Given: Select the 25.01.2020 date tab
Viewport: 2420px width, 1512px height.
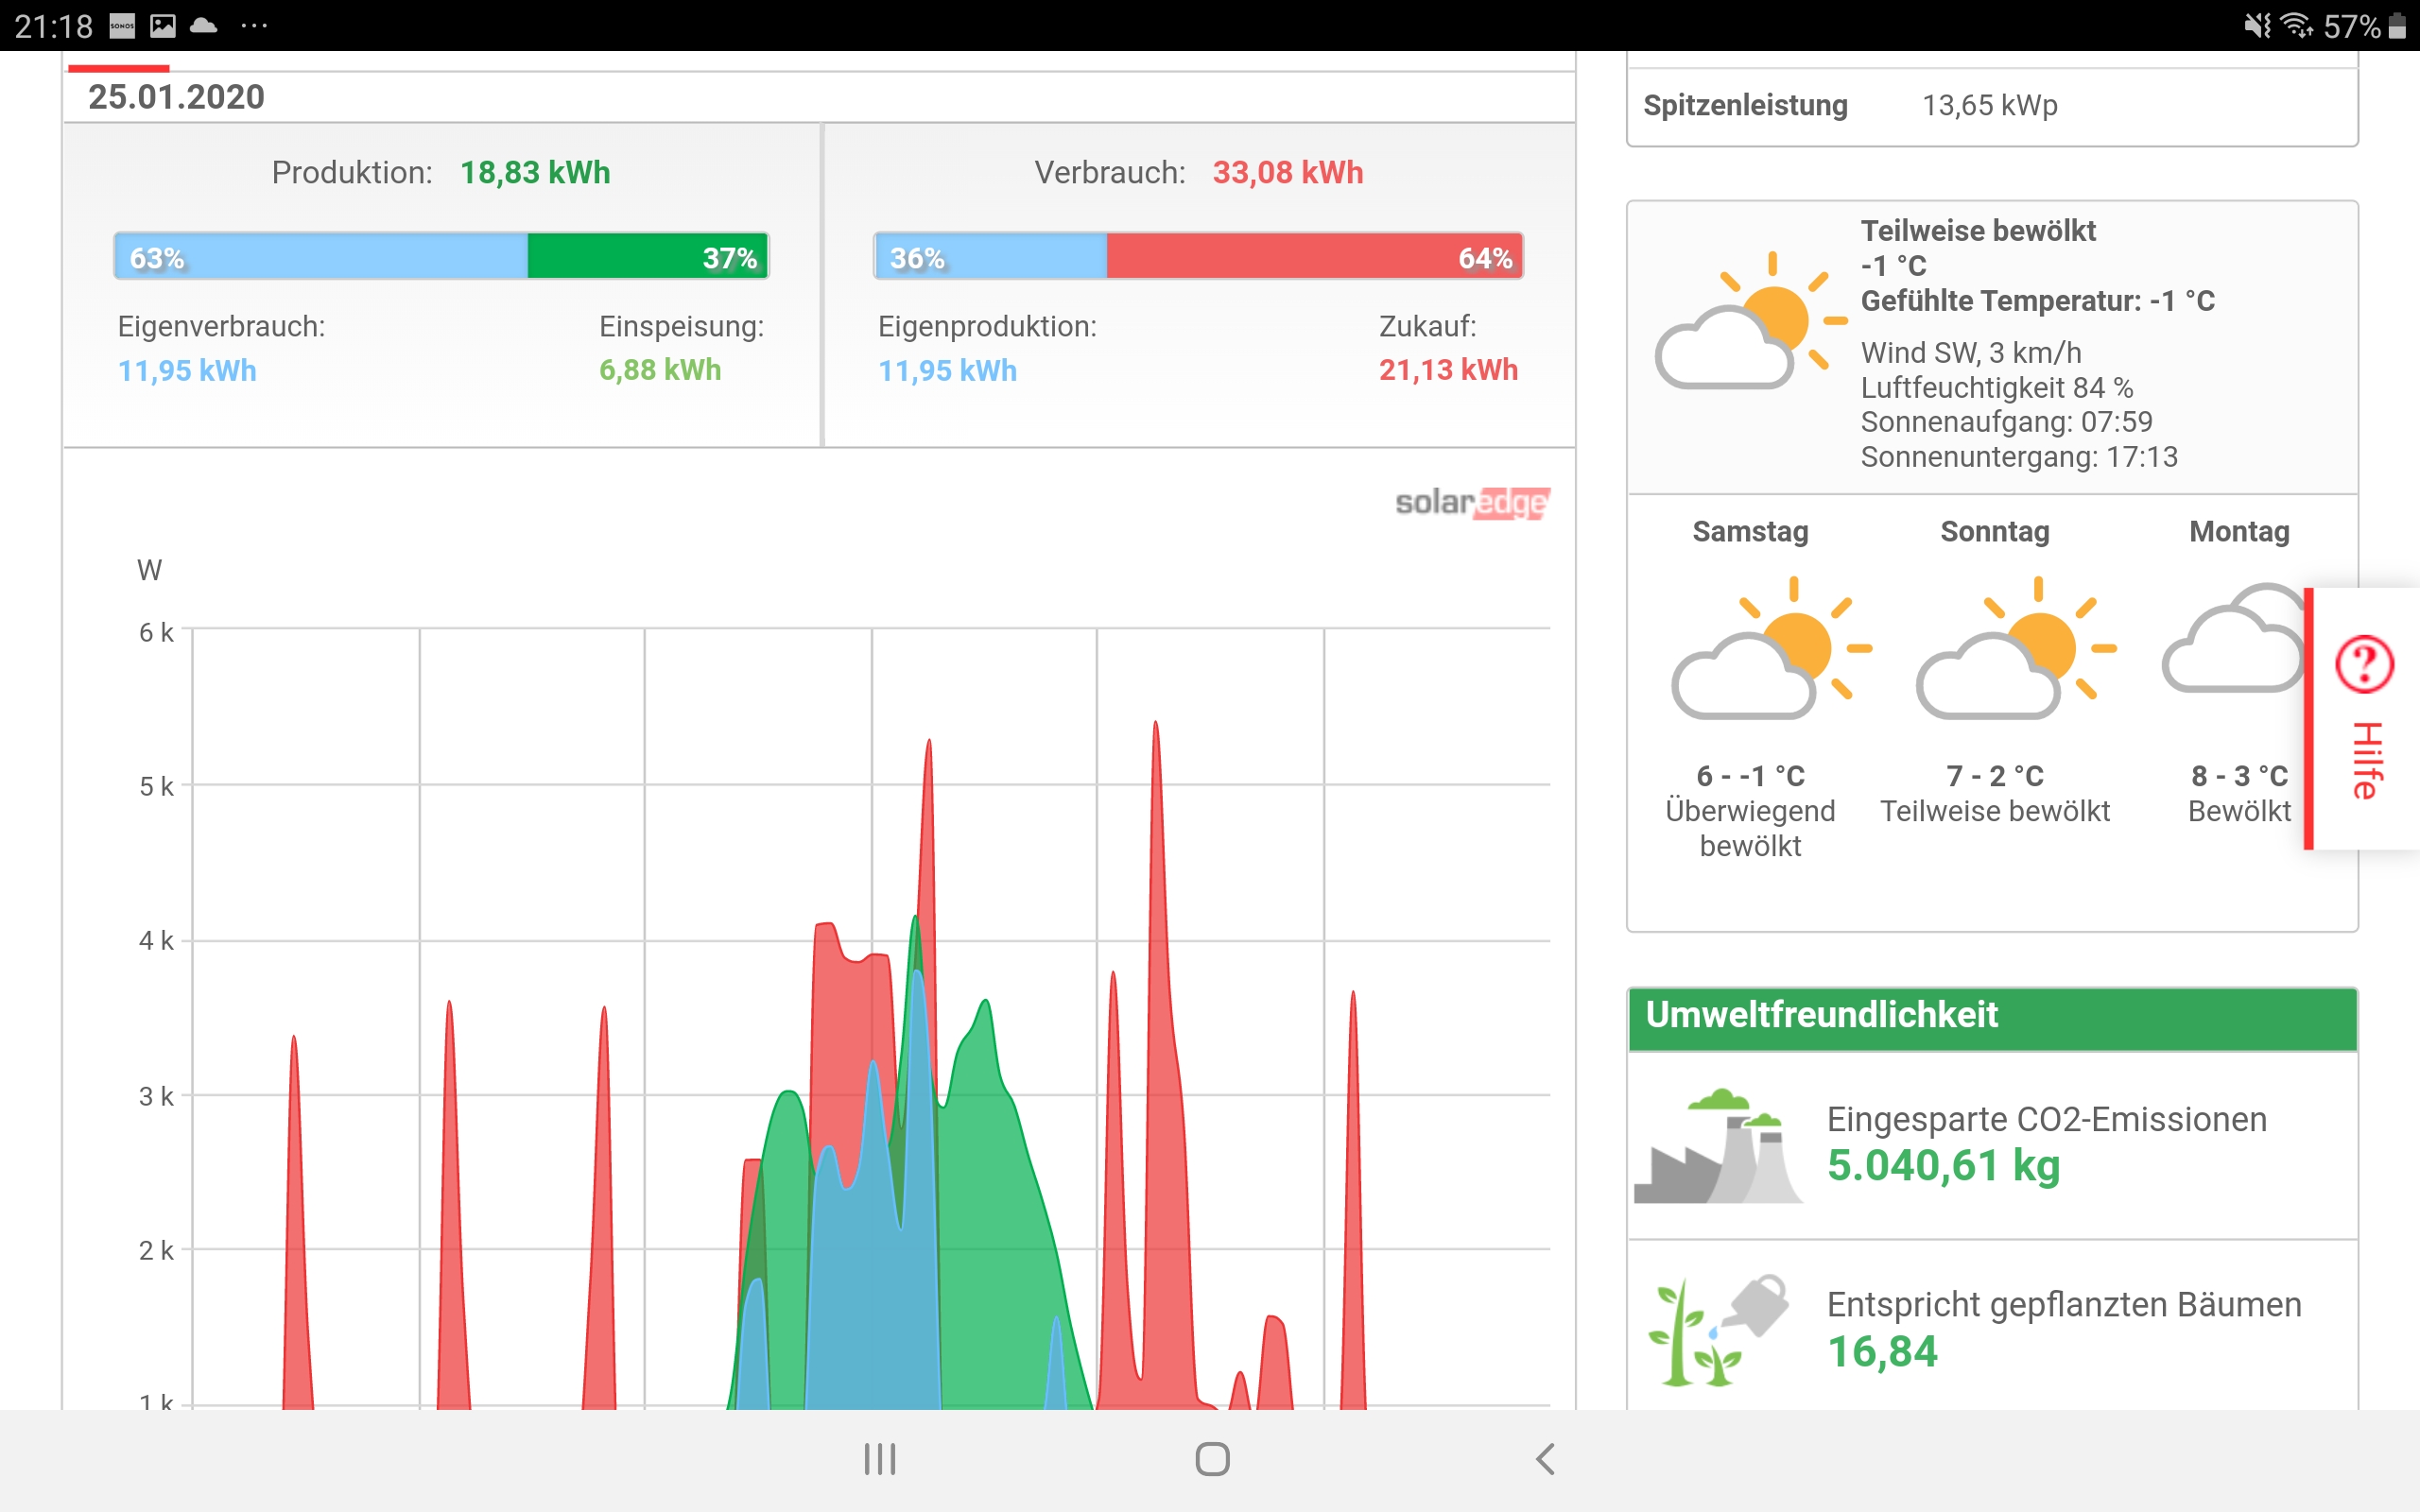Looking at the screenshot, I should tap(176, 97).
